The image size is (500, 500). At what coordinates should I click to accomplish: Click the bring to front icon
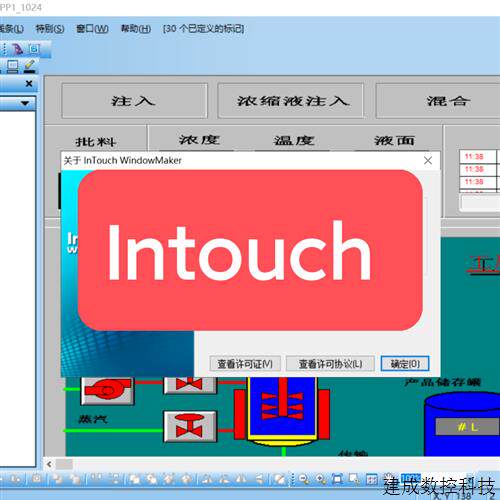point(75,479)
